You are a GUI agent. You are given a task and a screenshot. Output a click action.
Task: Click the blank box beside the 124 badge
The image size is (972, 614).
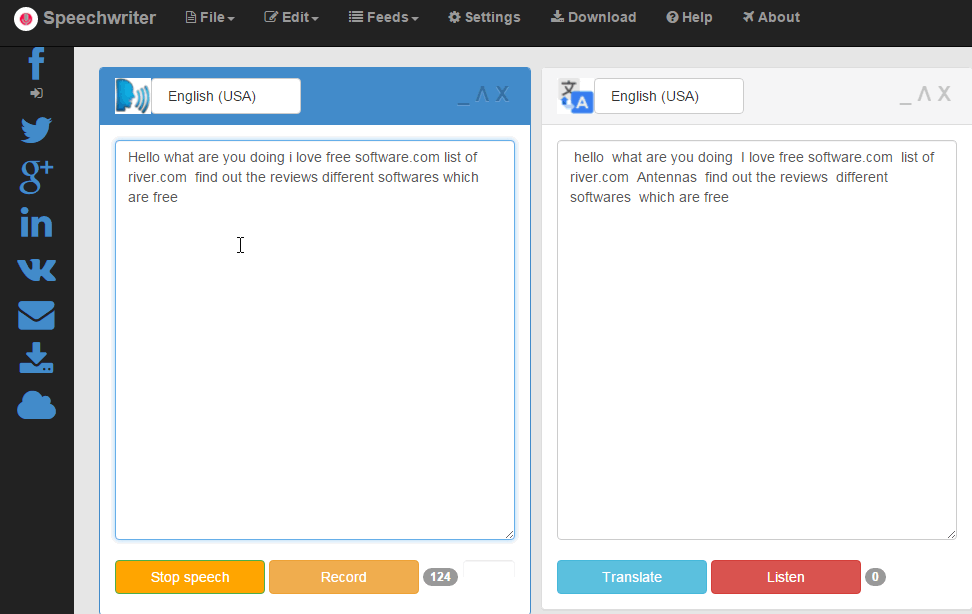pos(489,569)
